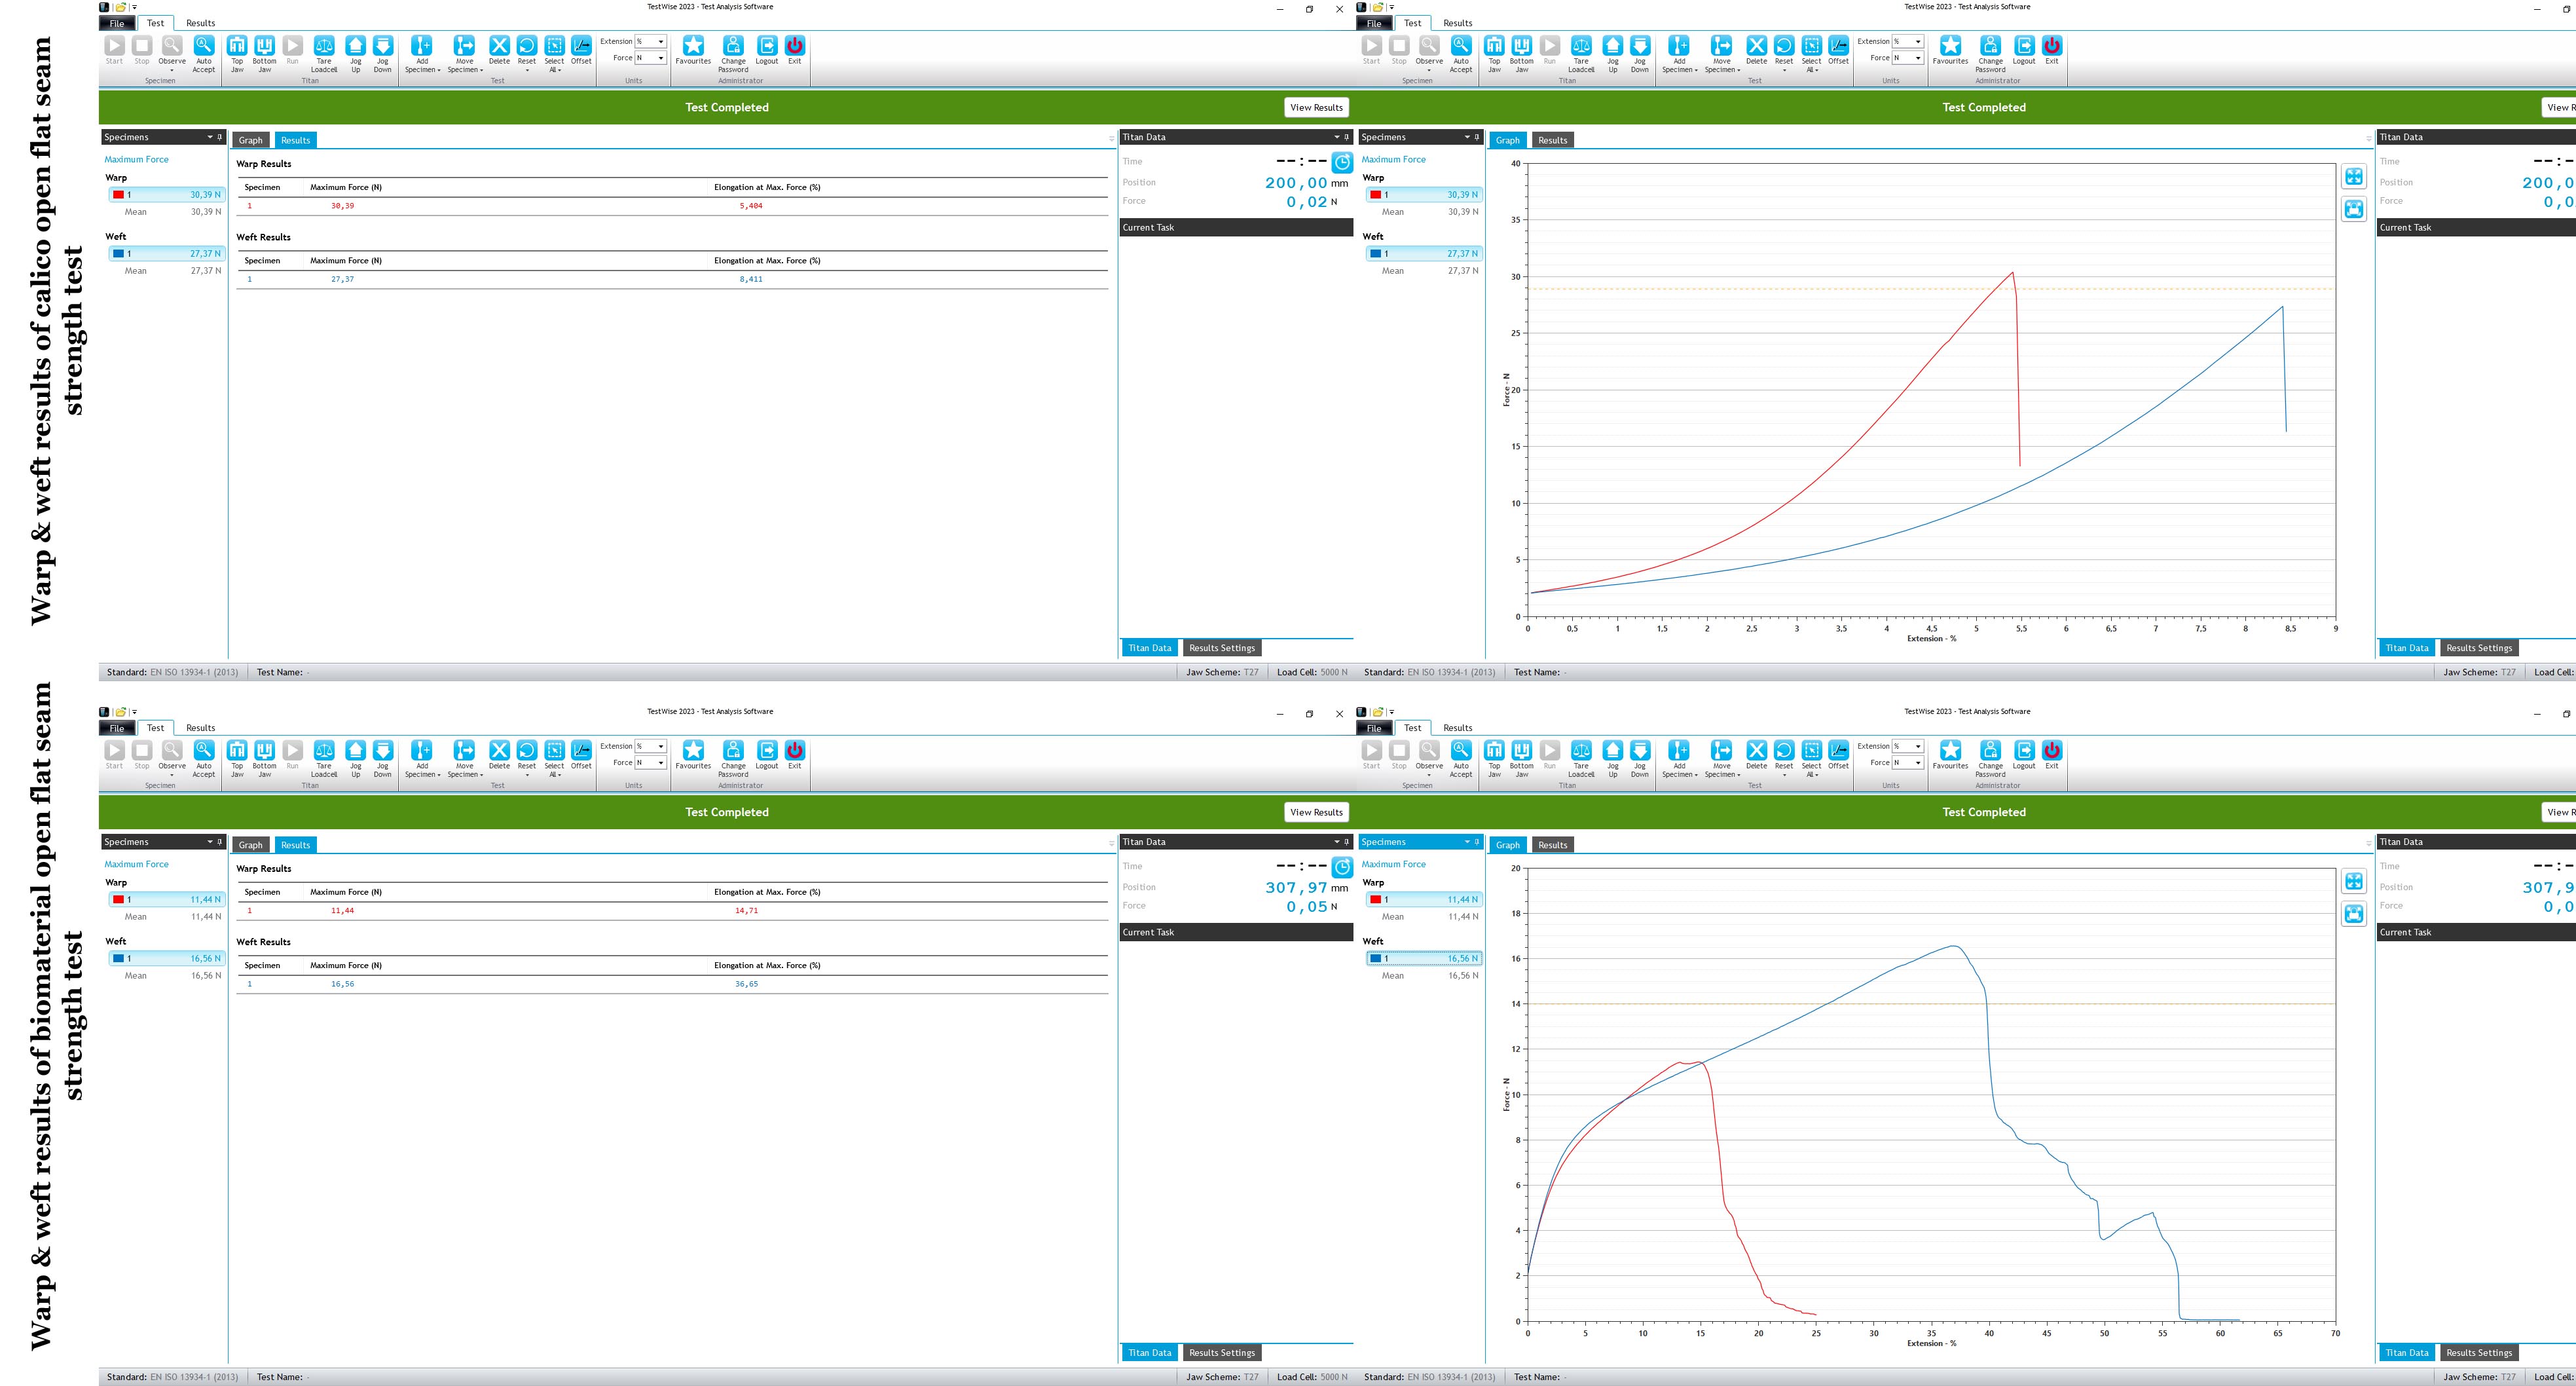Select Bottom Jaw in the calico results window
The image size is (2576, 1386).
tap(264, 53)
